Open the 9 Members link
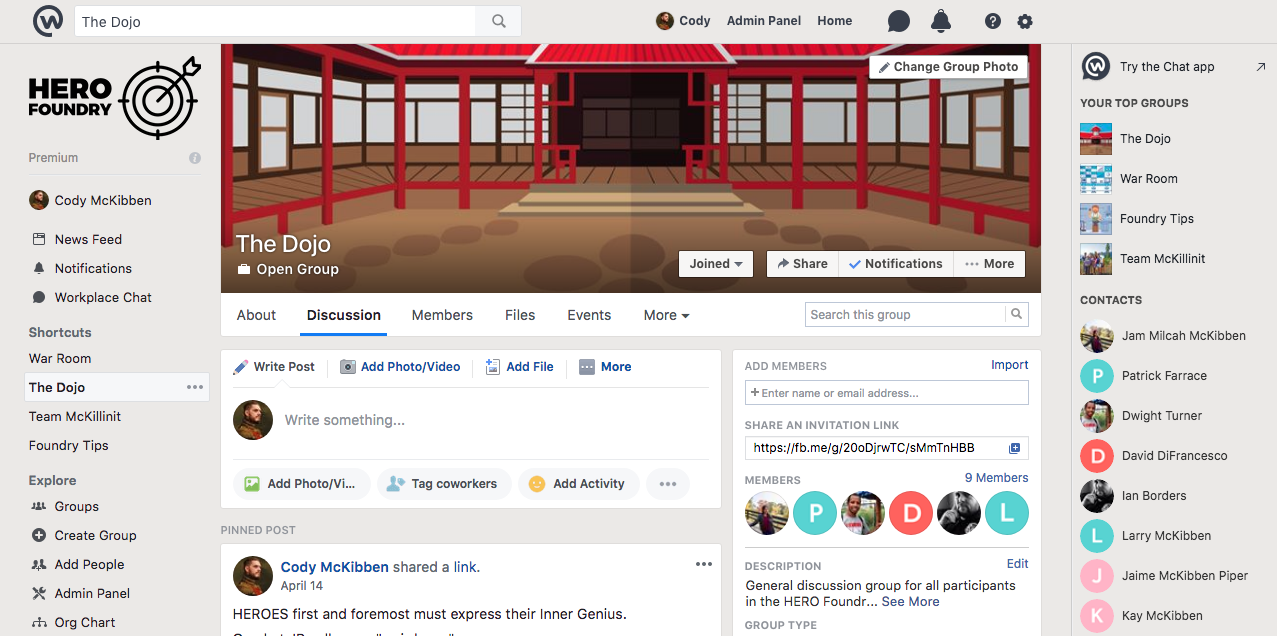The height and width of the screenshot is (636, 1277). 997,478
